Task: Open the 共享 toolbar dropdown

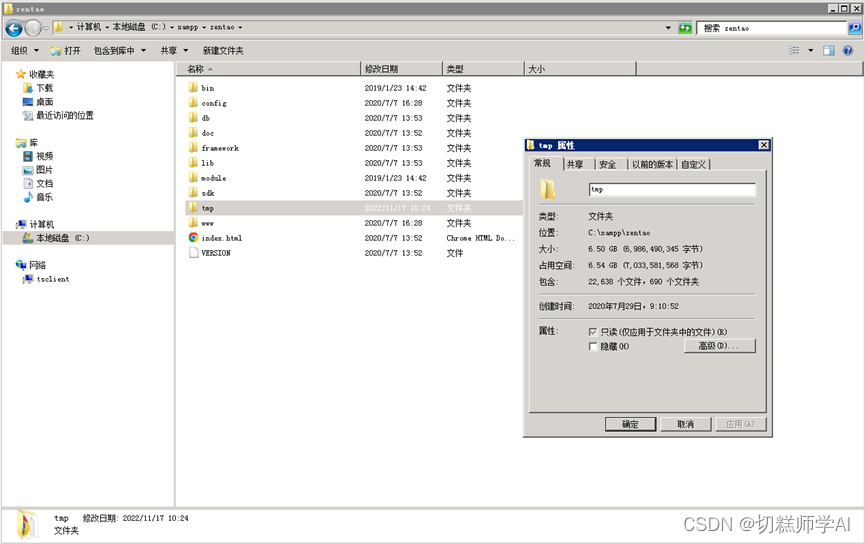Action: [x=174, y=50]
